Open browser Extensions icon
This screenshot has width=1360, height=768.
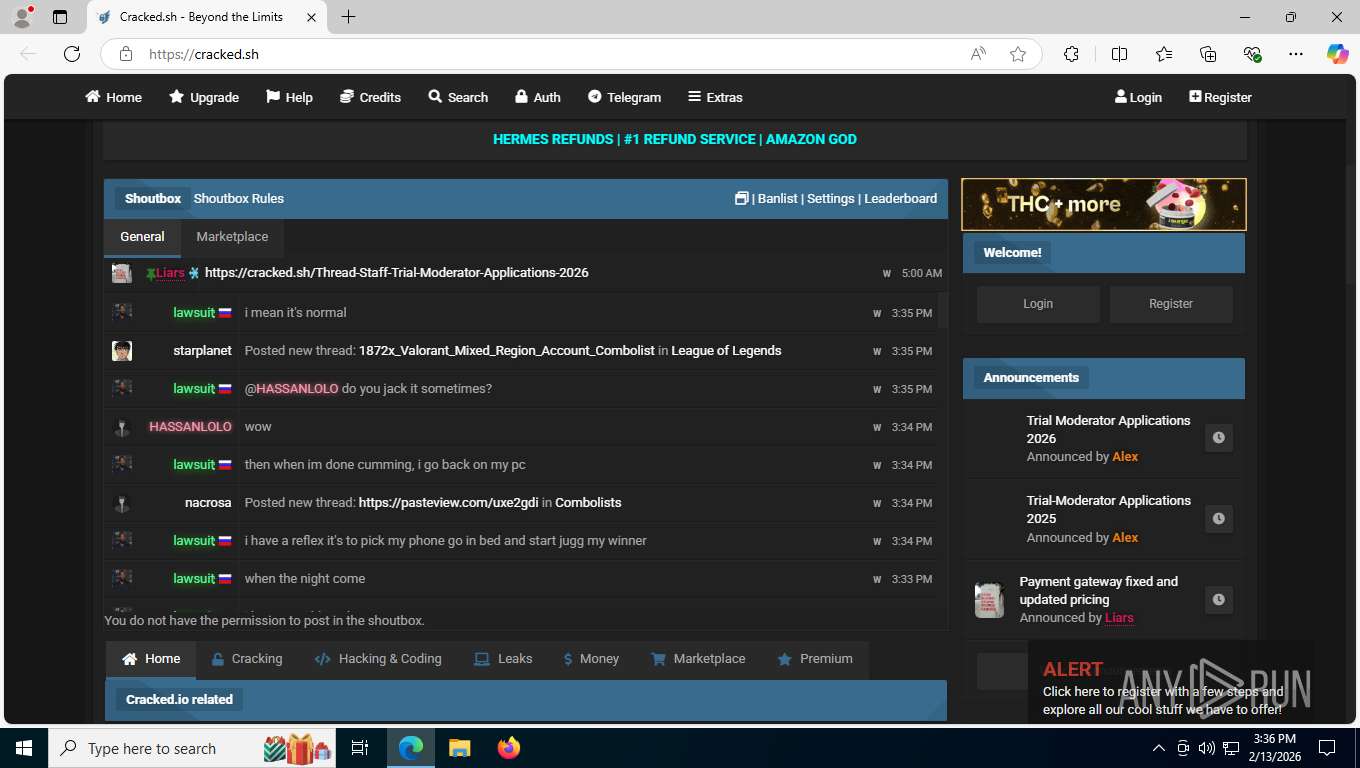pyautogui.click(x=1071, y=54)
